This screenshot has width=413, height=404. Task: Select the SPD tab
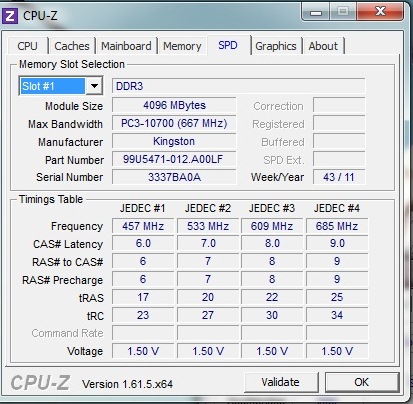pyautogui.click(x=228, y=45)
